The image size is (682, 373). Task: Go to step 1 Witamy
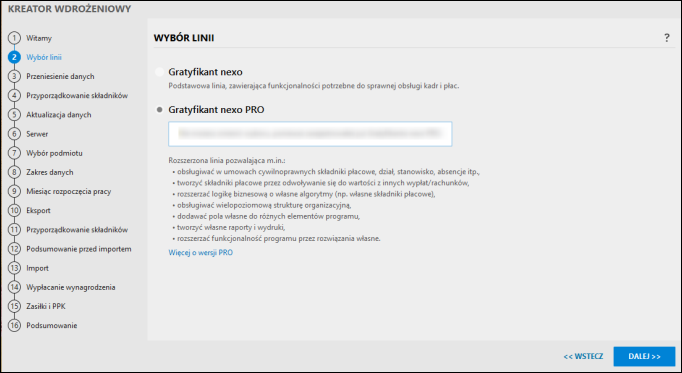(30, 38)
